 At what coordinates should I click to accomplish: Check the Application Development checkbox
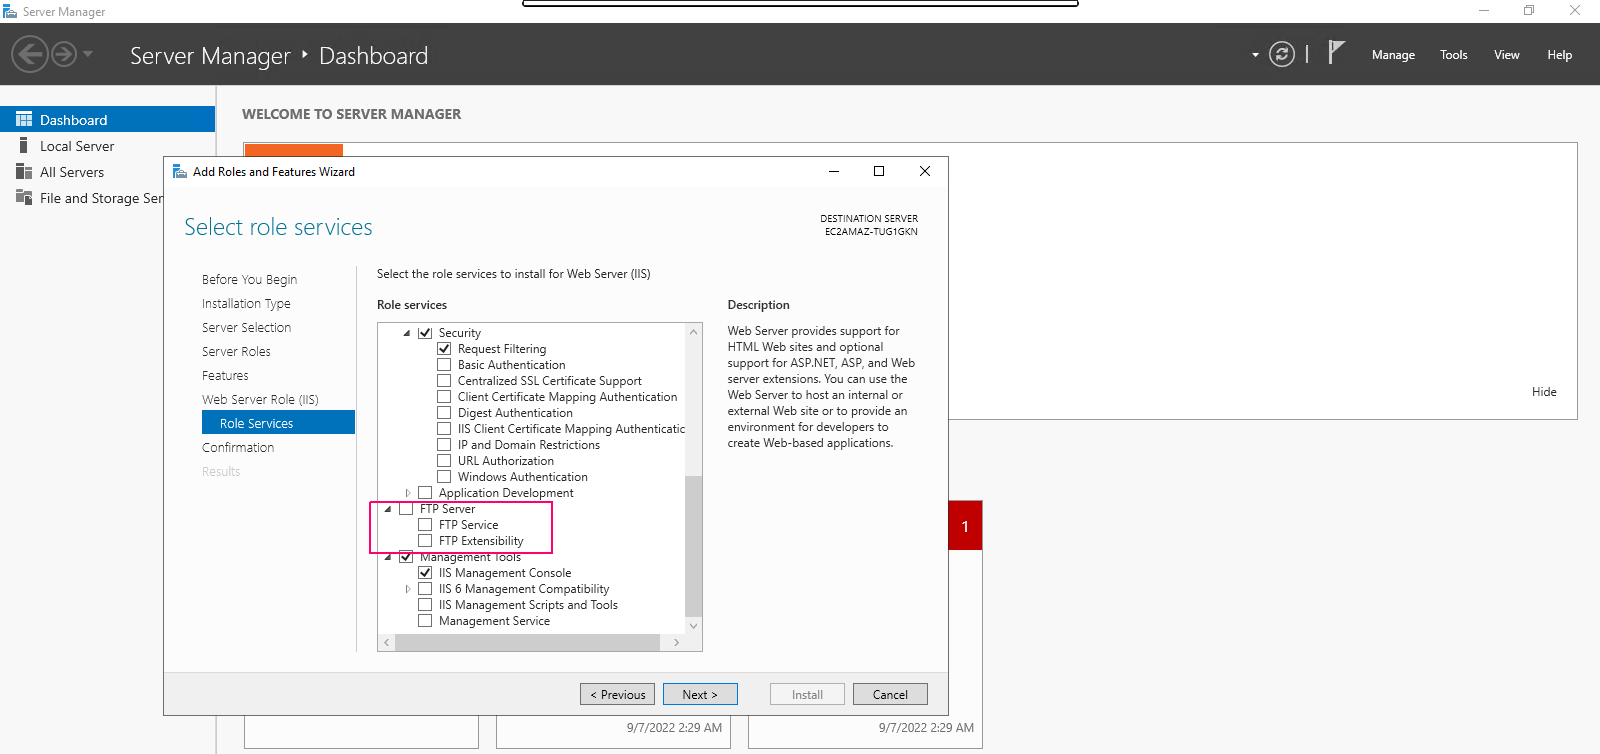[425, 493]
